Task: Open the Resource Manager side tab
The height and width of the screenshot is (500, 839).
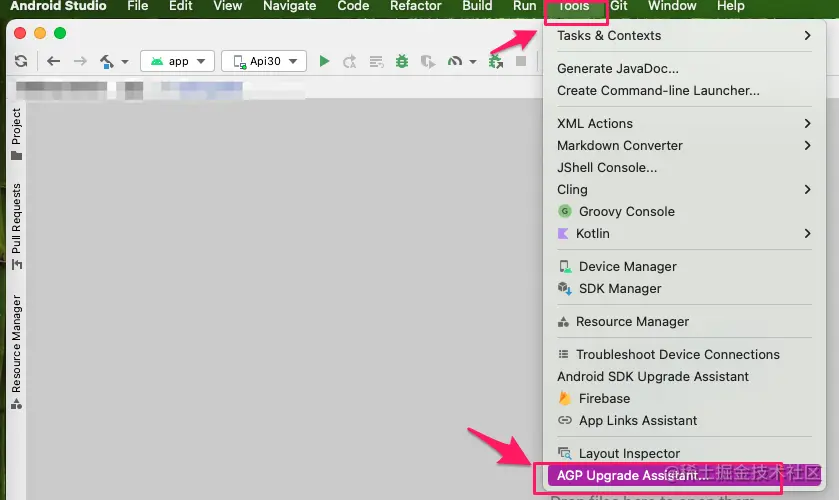Action: click(x=16, y=352)
